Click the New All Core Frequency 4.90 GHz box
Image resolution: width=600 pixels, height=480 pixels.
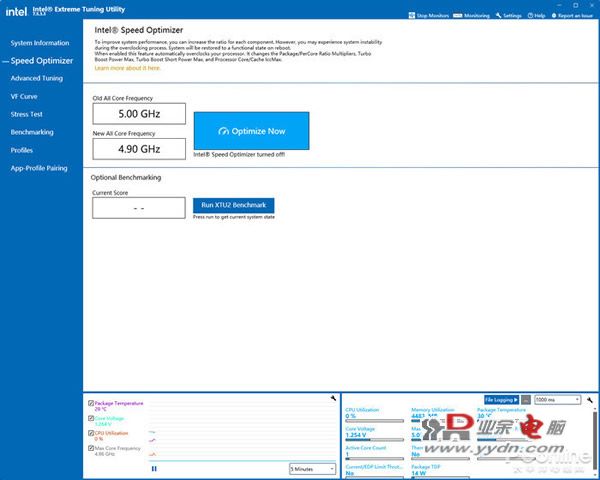coord(139,149)
